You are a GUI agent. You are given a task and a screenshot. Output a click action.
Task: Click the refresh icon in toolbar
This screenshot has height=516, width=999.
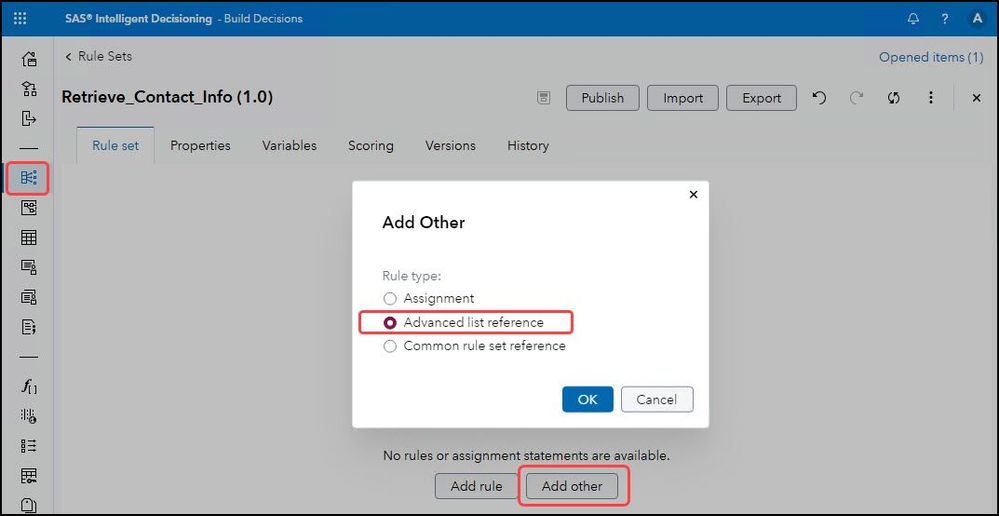[x=894, y=98]
